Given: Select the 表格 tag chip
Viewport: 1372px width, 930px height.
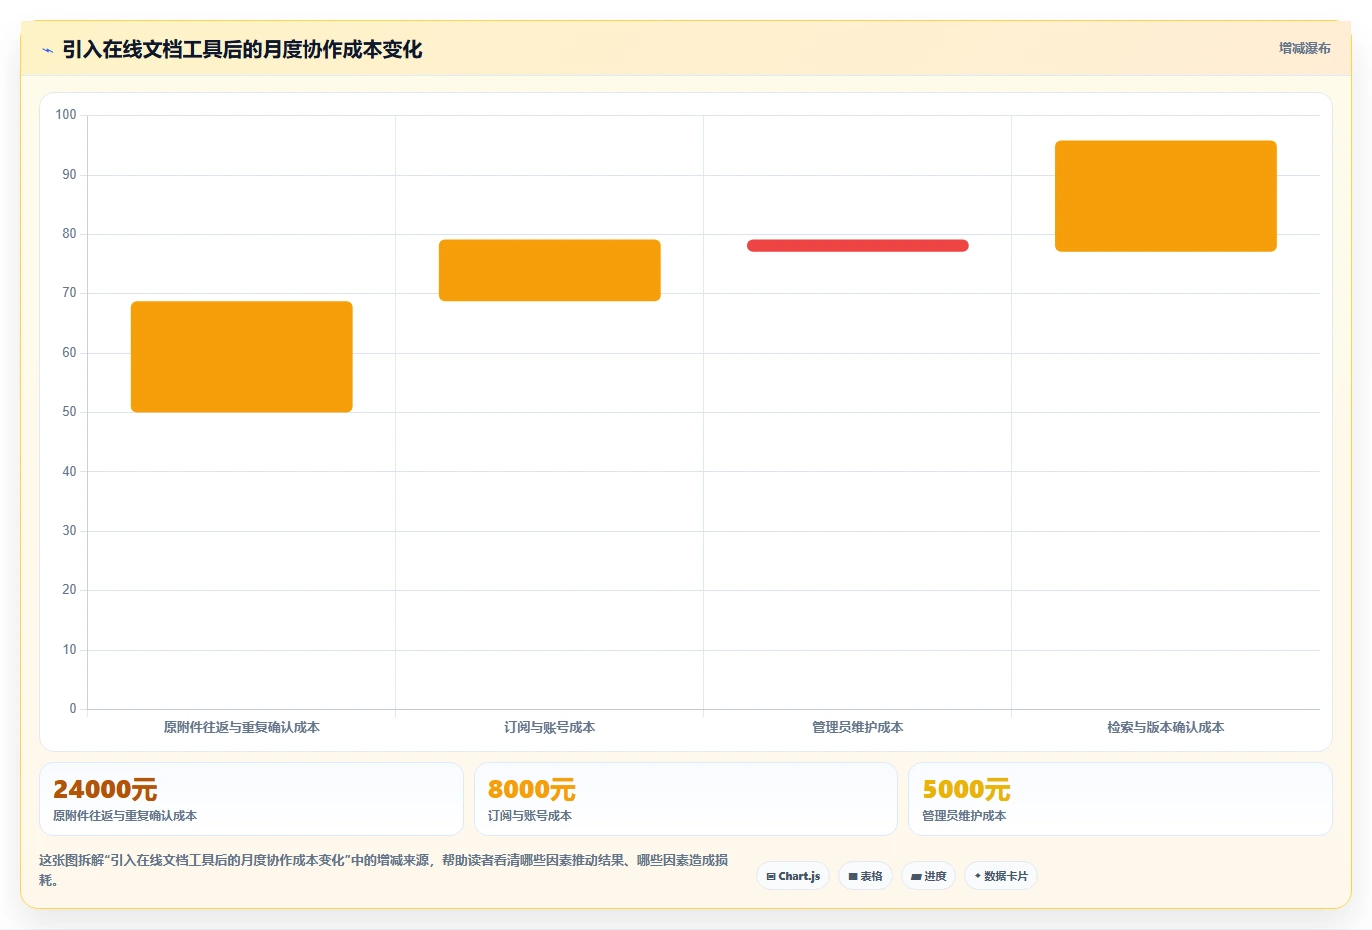Looking at the screenshot, I should click(x=865, y=876).
